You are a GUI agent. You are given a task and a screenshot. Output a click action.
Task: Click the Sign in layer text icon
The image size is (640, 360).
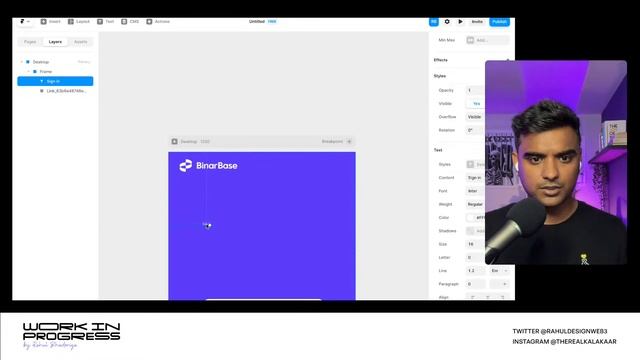tap(41, 81)
